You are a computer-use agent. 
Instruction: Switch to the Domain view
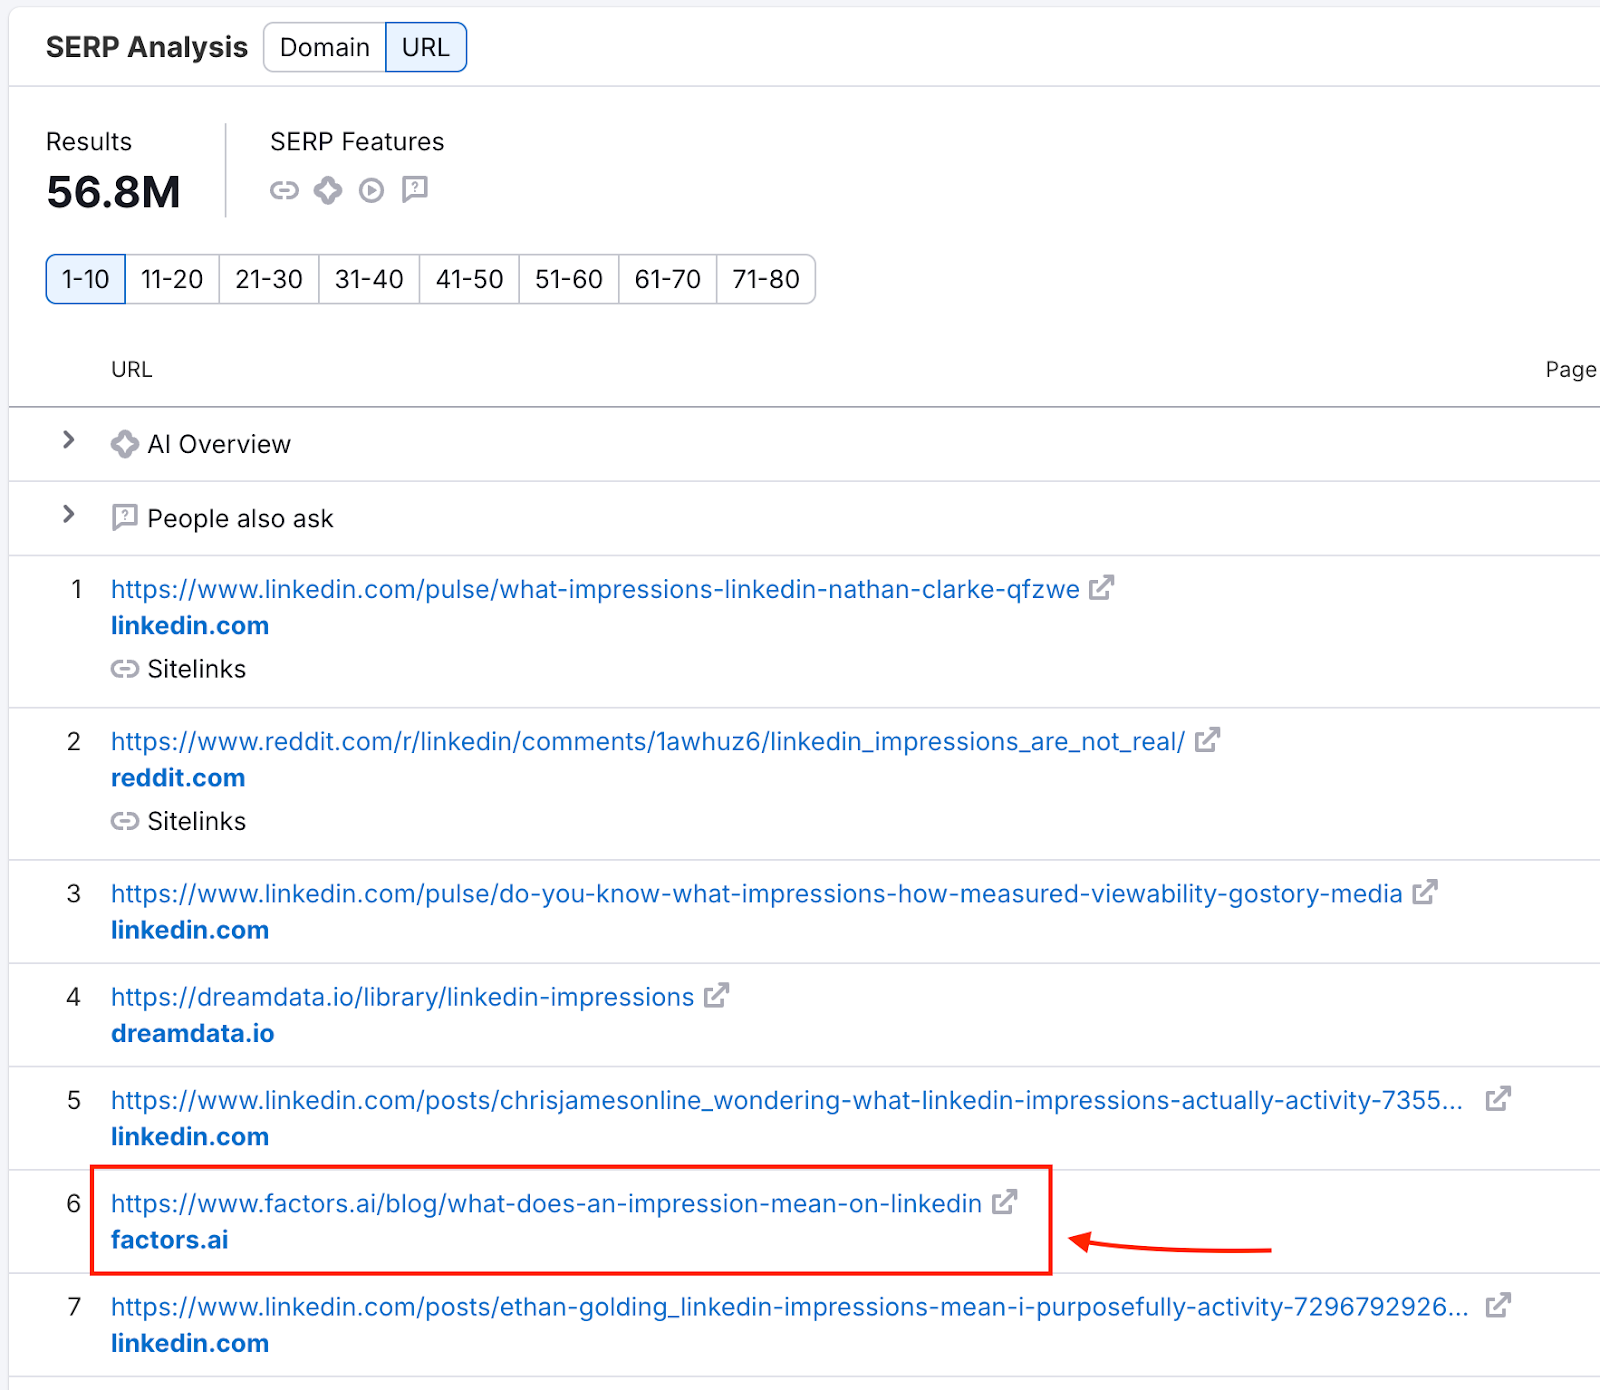325,47
